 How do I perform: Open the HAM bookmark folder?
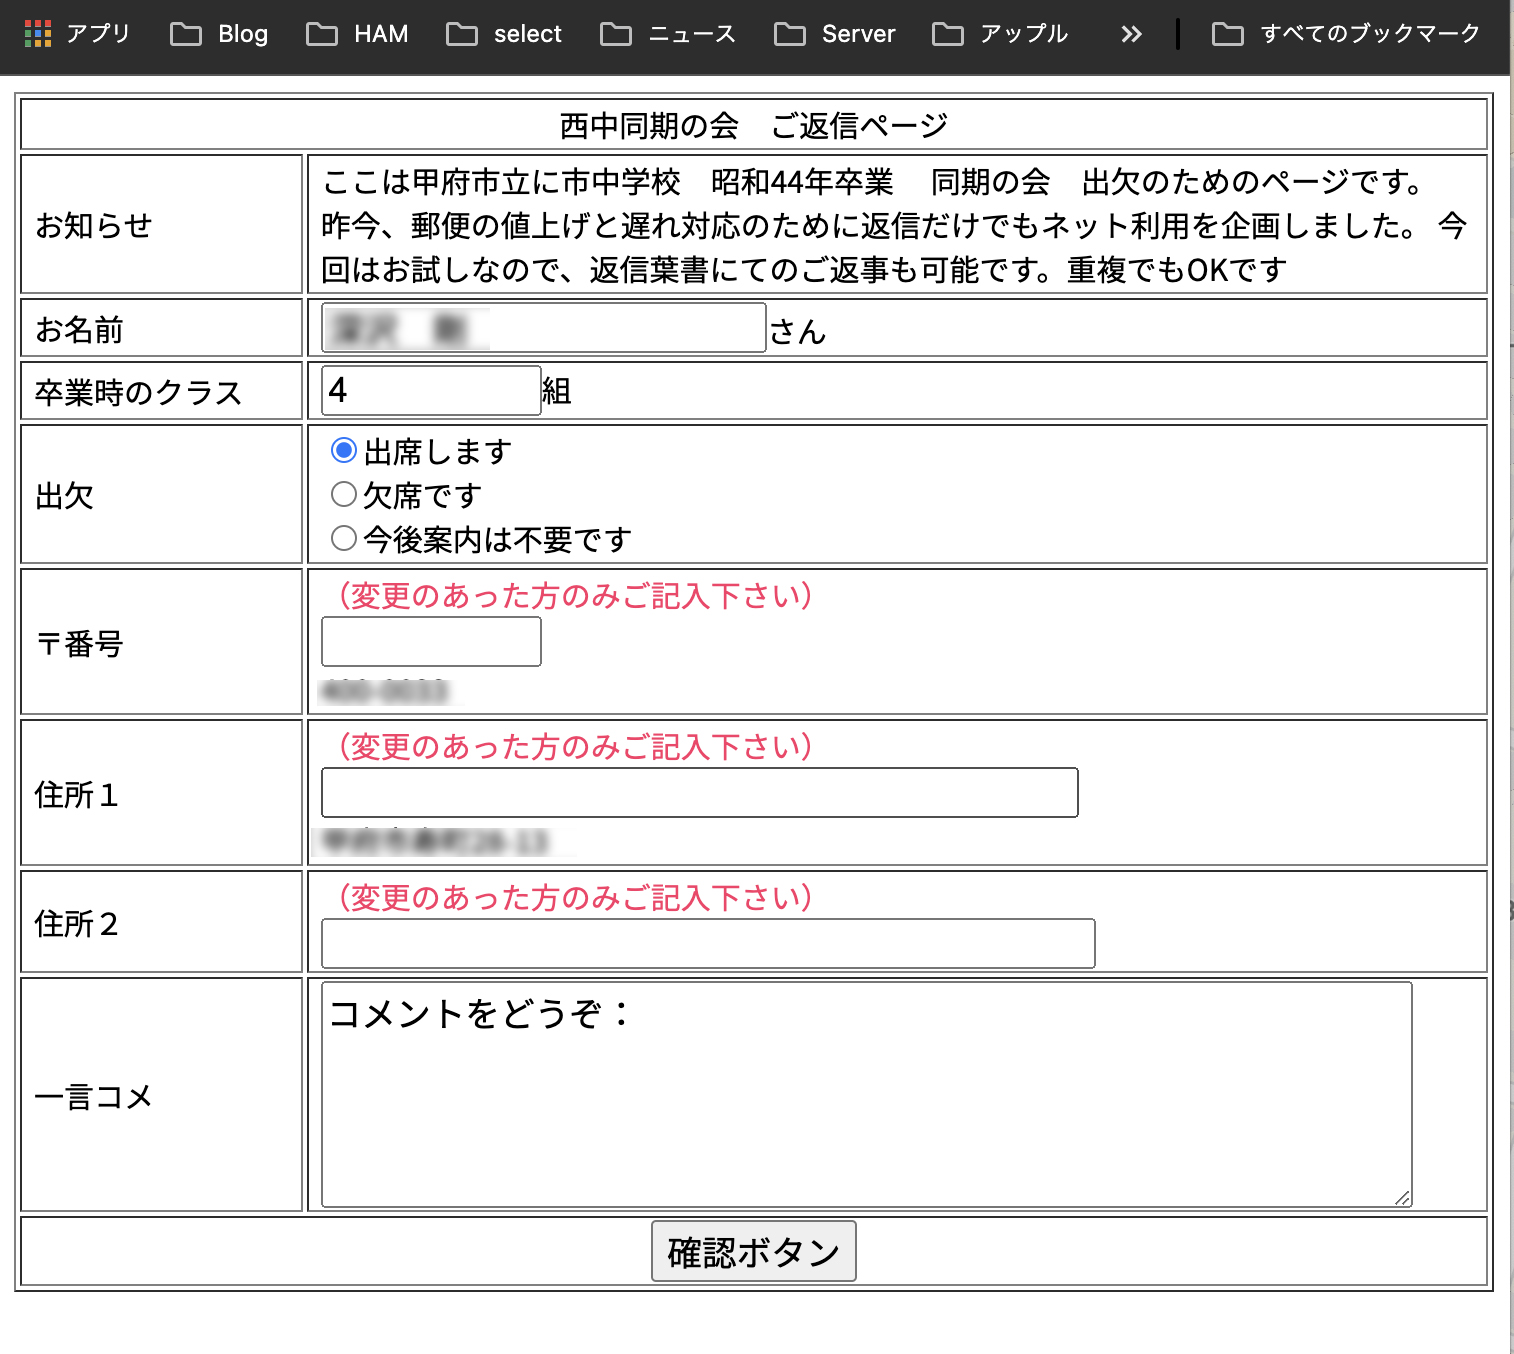pos(357,34)
